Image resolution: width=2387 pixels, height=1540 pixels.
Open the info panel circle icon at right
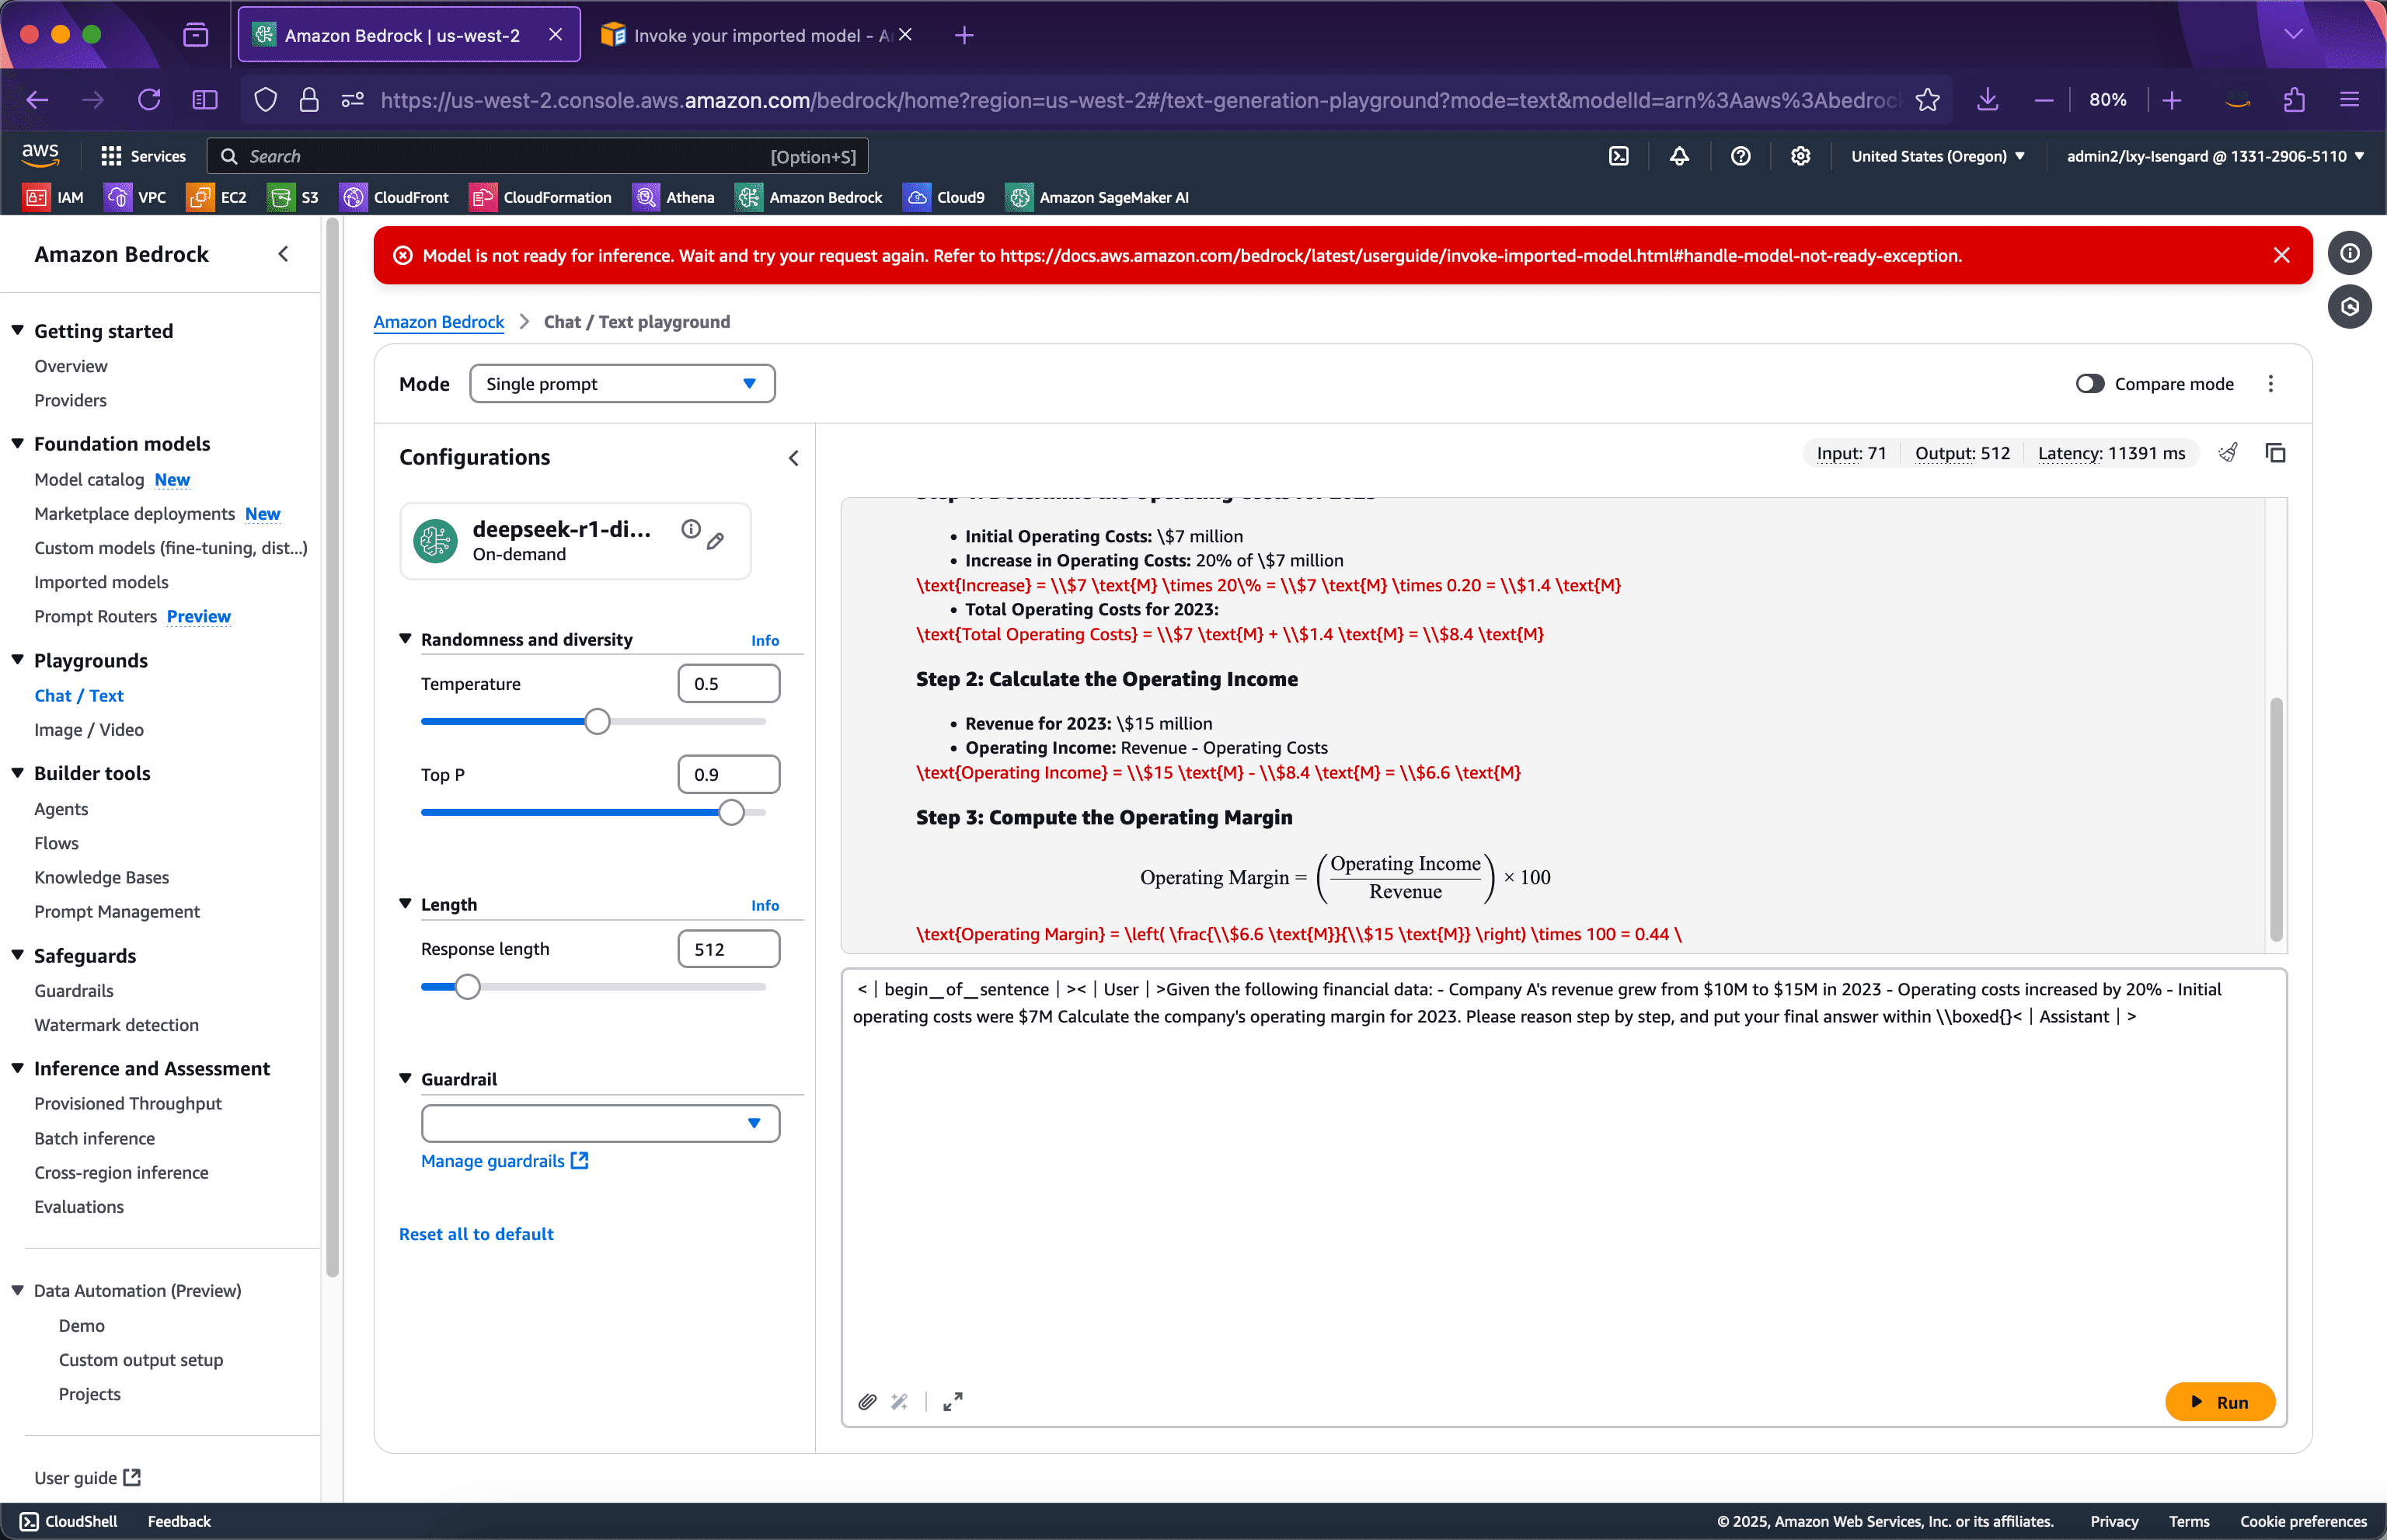click(x=2349, y=253)
